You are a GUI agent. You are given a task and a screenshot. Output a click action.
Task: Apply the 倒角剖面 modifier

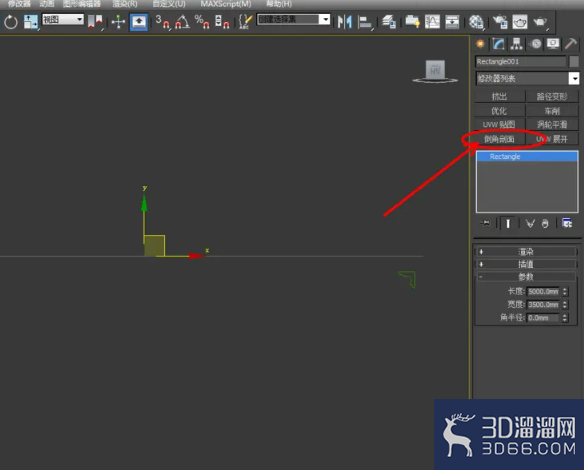click(x=499, y=139)
